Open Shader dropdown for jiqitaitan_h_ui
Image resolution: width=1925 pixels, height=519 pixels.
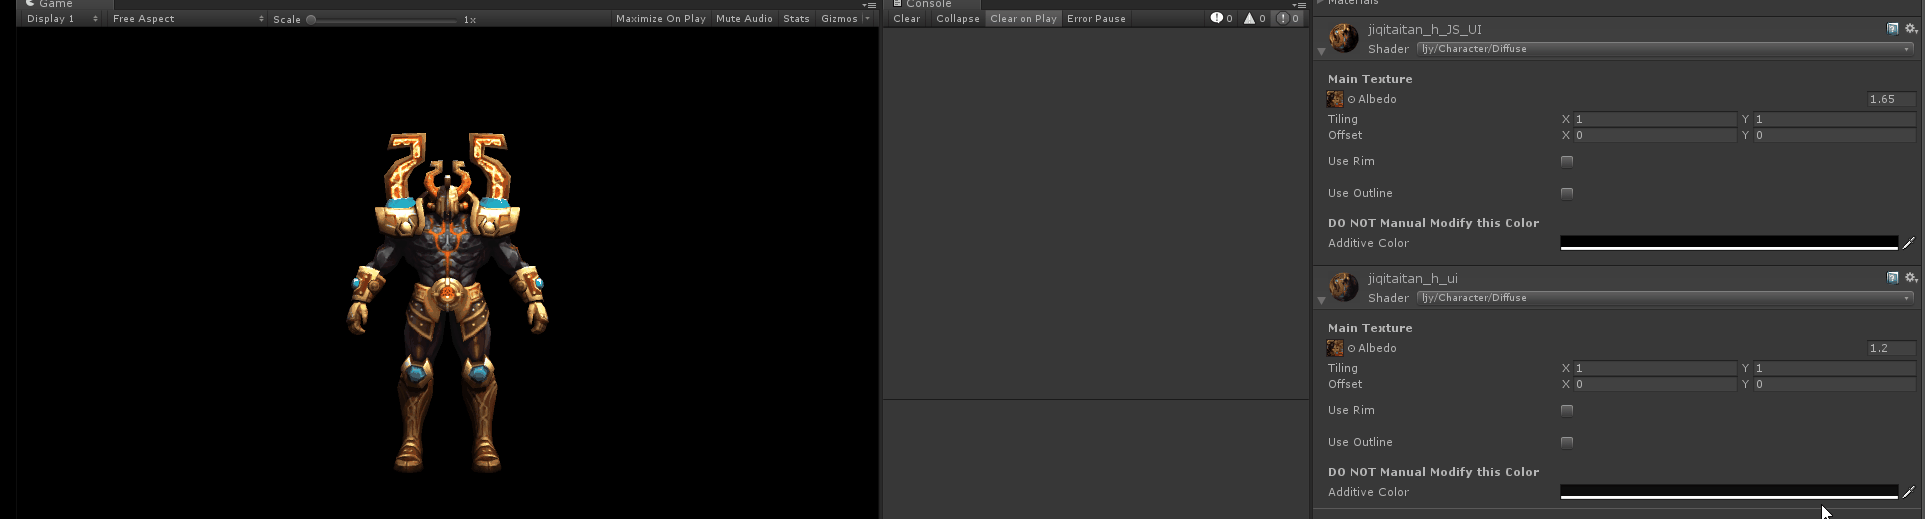(x=1666, y=297)
